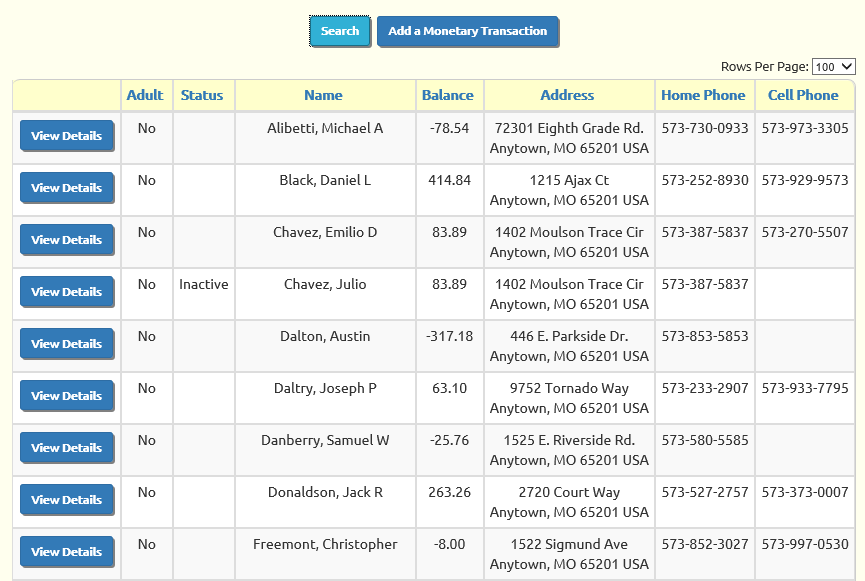Click the Search button
Viewport: 865px width, 581px height.
(x=339, y=31)
